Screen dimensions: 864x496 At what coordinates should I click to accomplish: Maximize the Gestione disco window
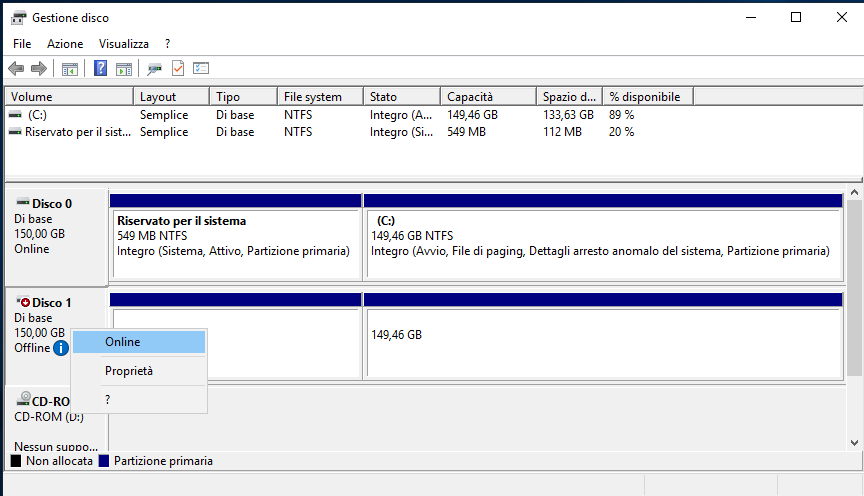pyautogui.click(x=796, y=17)
